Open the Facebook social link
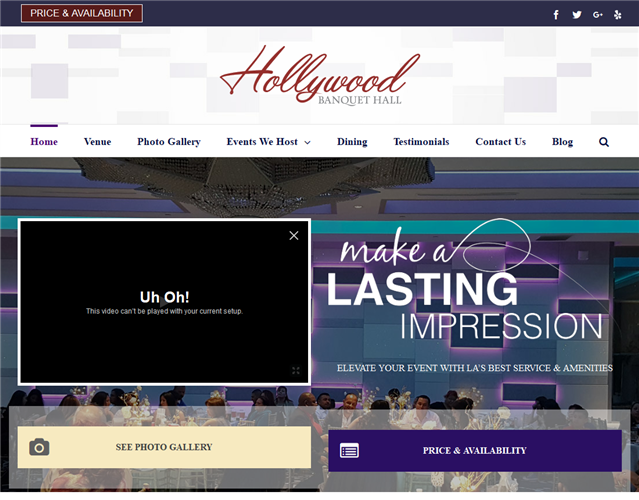The height and width of the screenshot is (500, 639). click(556, 15)
